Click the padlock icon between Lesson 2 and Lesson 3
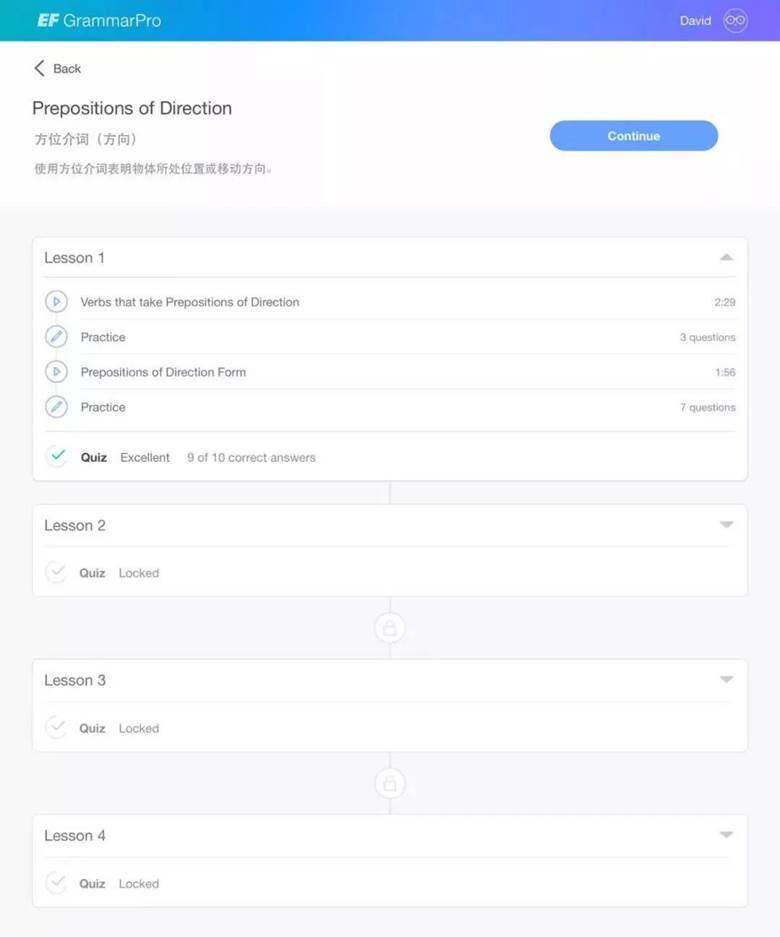The image size is (780, 937). click(x=390, y=628)
